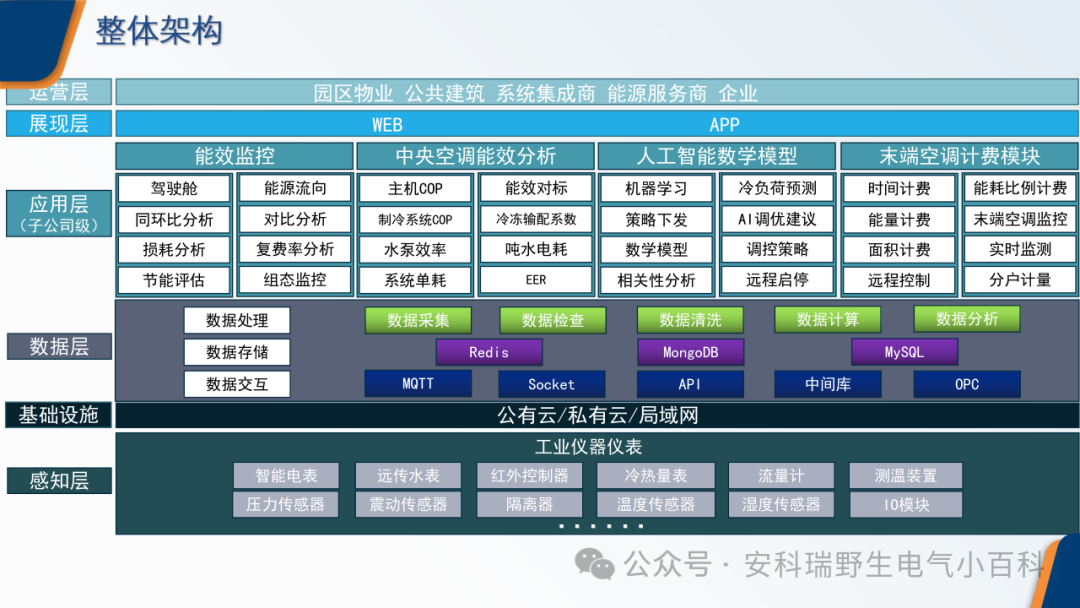Click the 公有云/私有云/局域网 bar
This screenshot has width=1080, height=608.
pyautogui.click(x=597, y=415)
